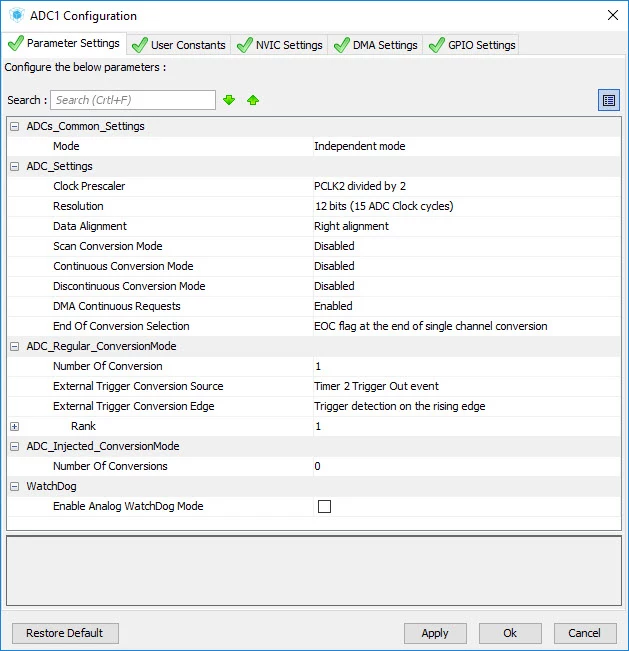The height and width of the screenshot is (651, 629).
Task: Collapse the ADC_Settings group
Action: point(15,166)
